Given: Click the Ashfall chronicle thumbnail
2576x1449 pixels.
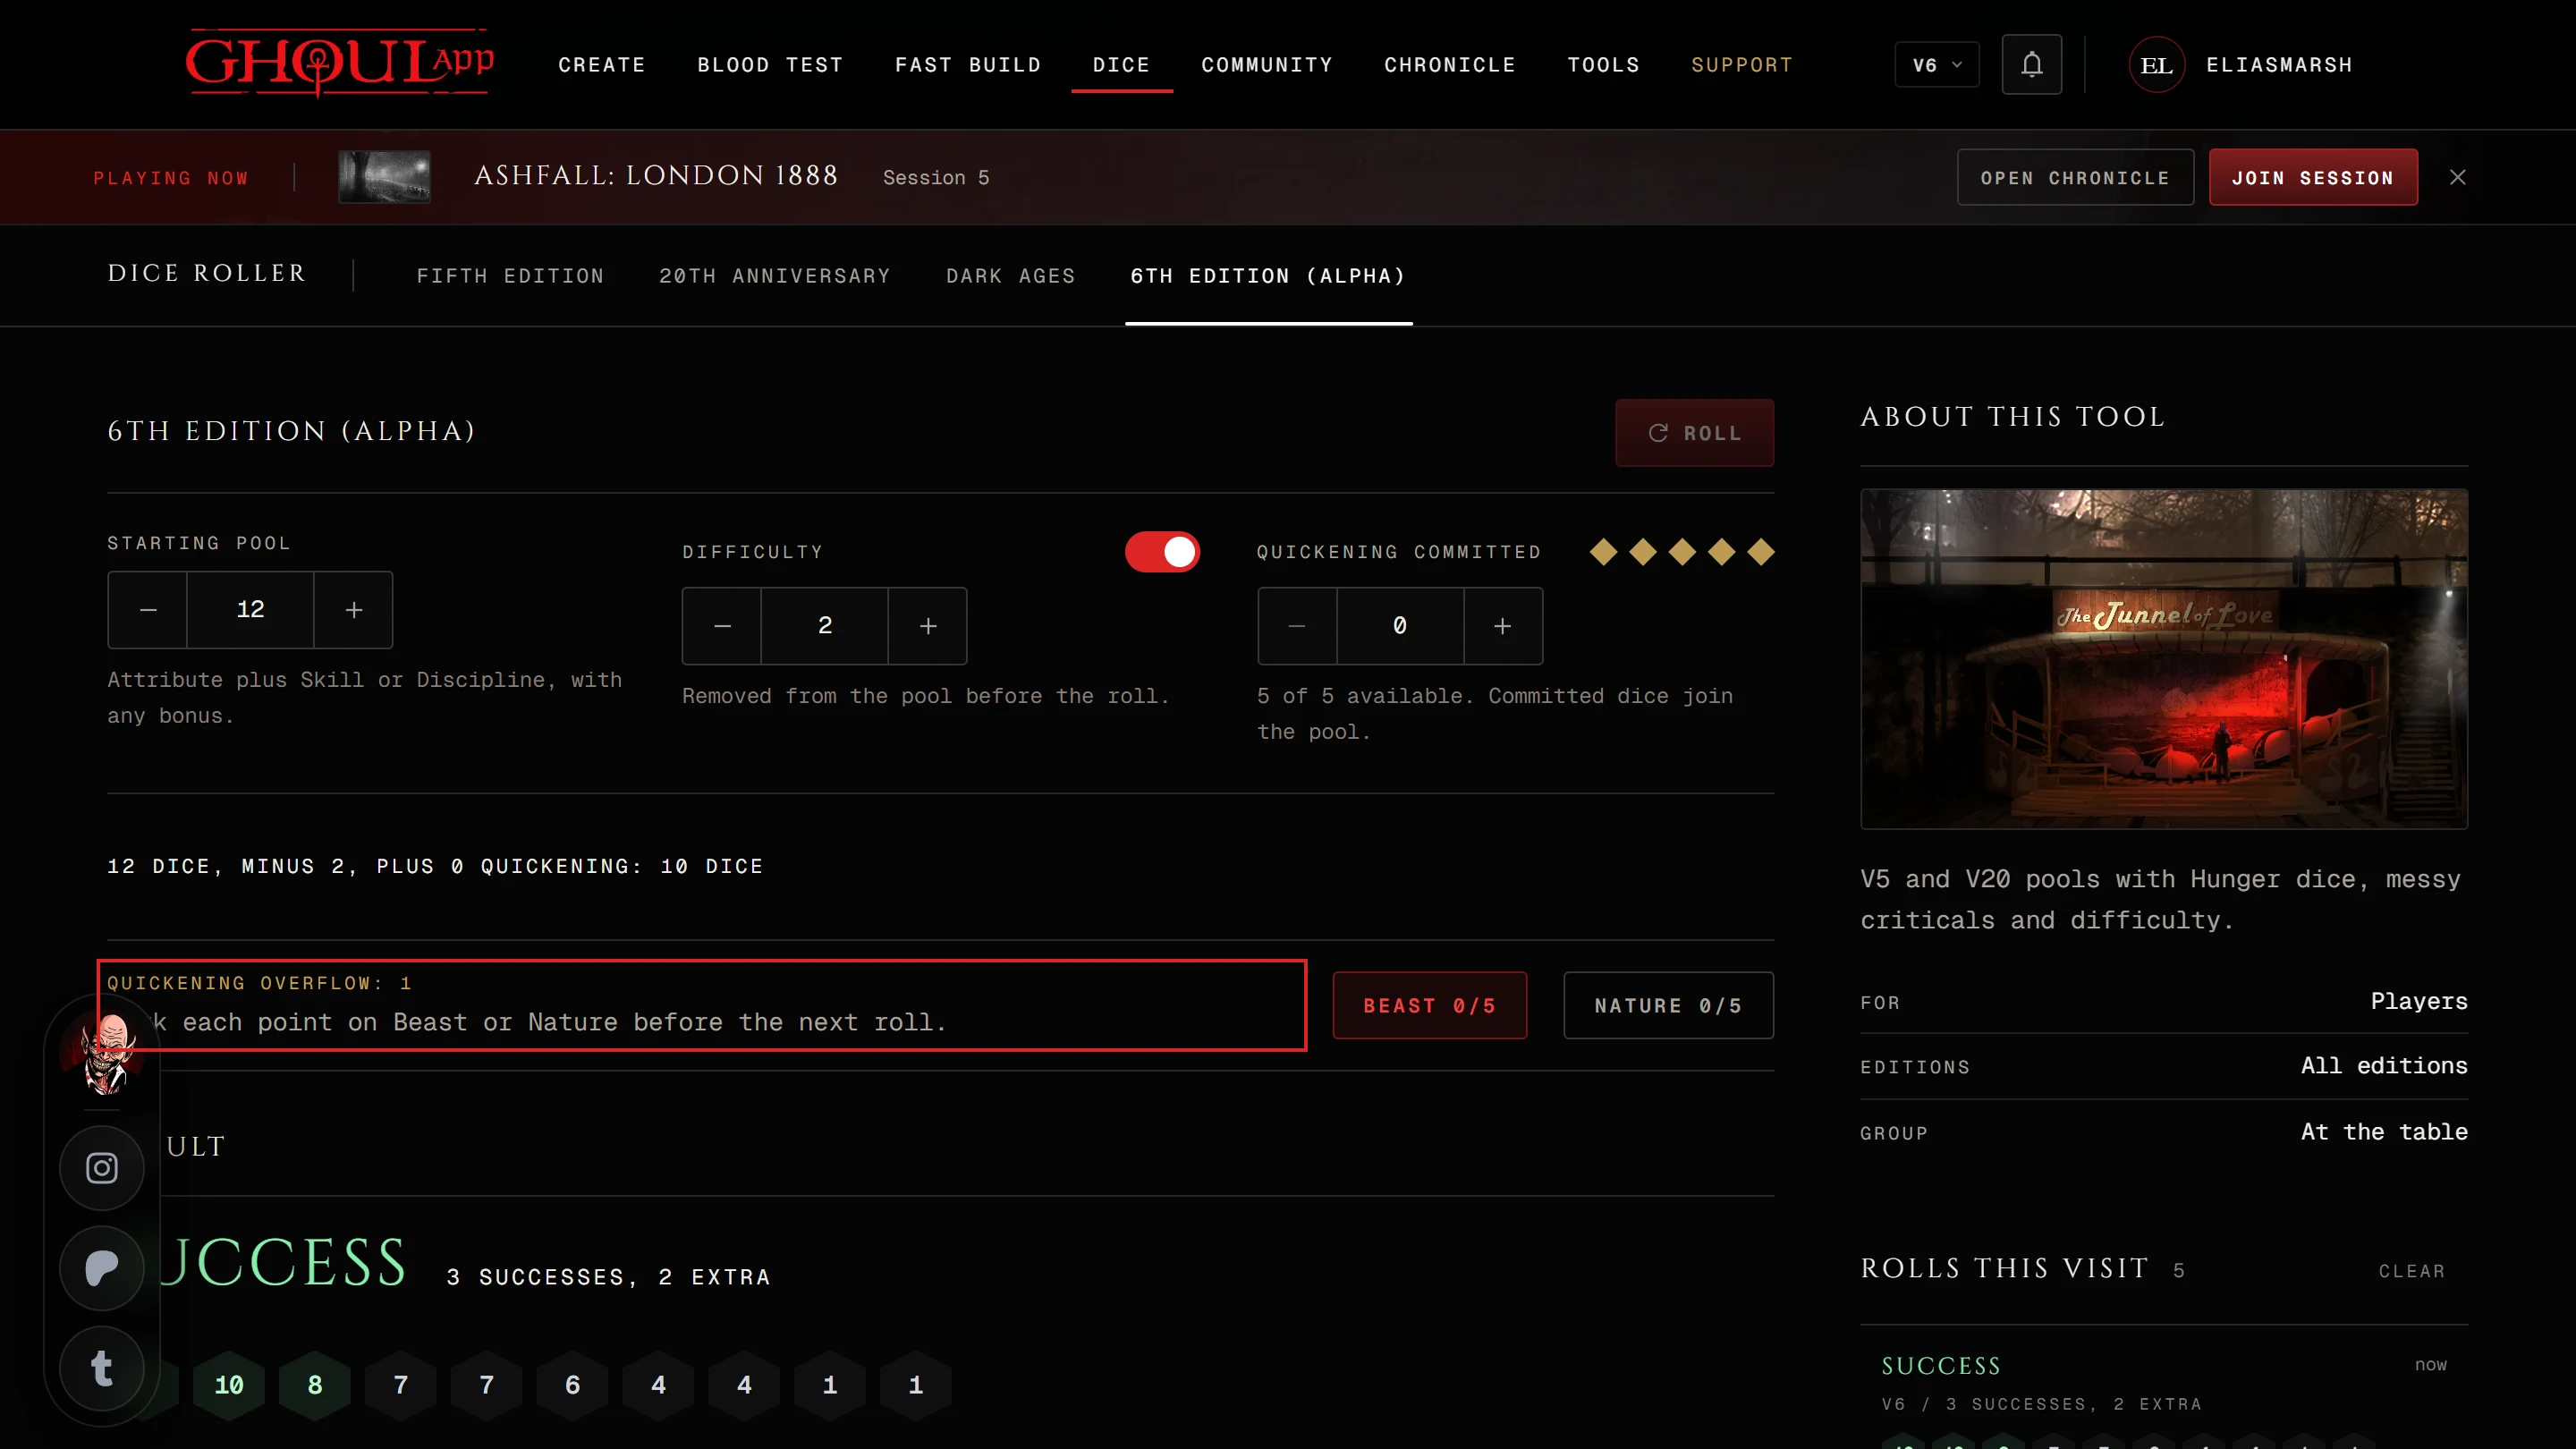Looking at the screenshot, I should point(384,177).
